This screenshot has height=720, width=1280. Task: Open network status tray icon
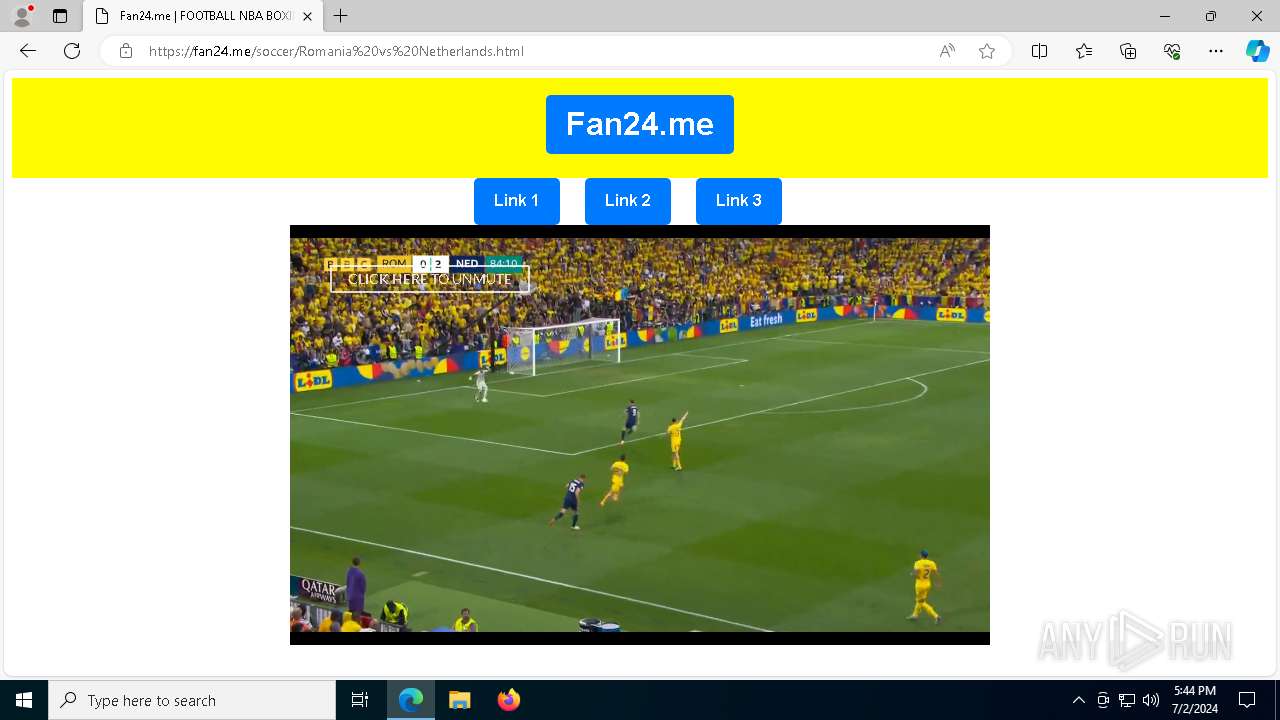[1127, 700]
